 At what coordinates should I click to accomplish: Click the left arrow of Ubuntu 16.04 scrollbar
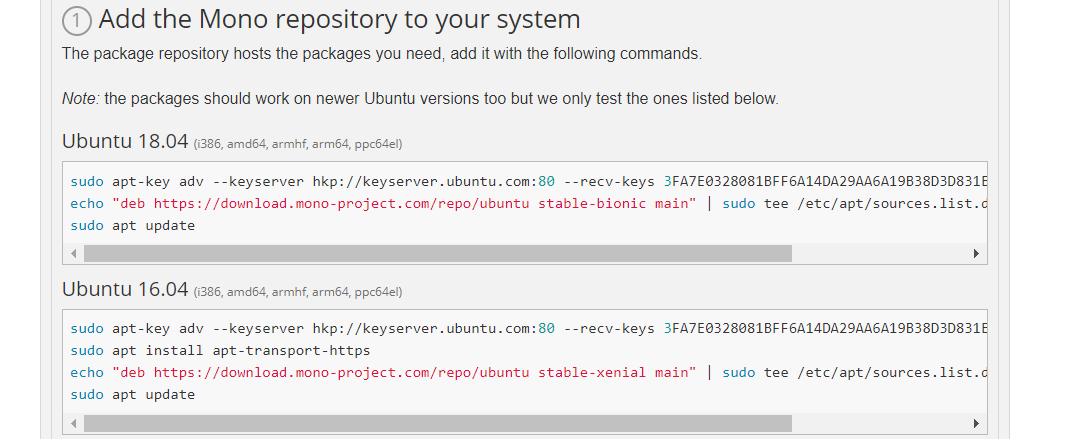tap(74, 423)
